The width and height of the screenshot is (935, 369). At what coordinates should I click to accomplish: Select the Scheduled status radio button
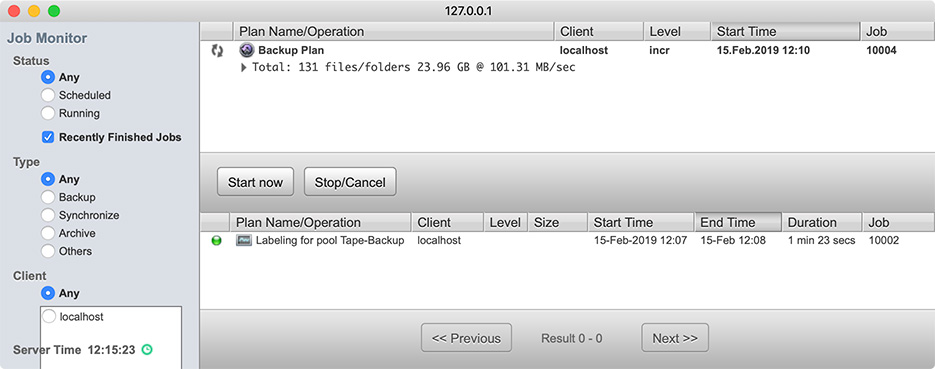[48, 95]
